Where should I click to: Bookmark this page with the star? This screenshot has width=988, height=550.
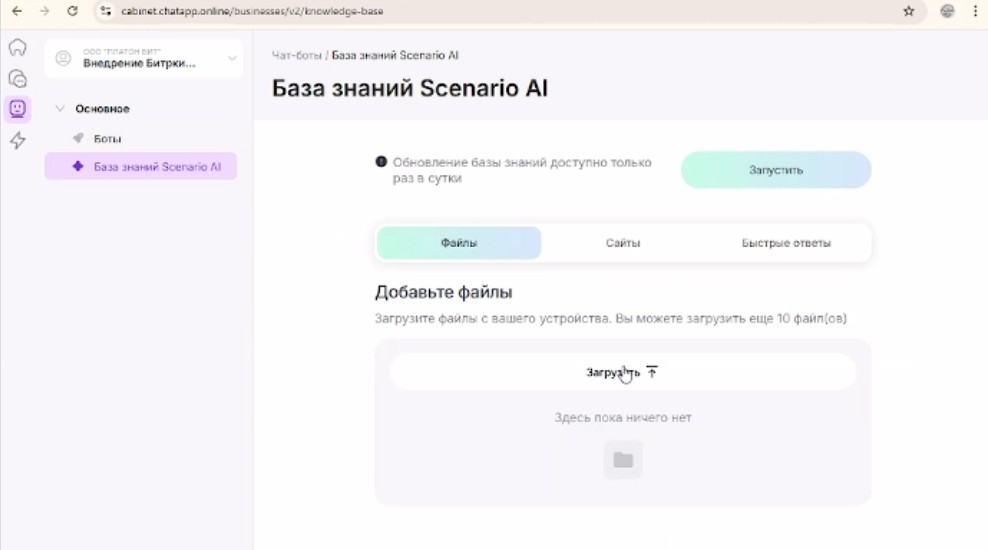coord(909,11)
